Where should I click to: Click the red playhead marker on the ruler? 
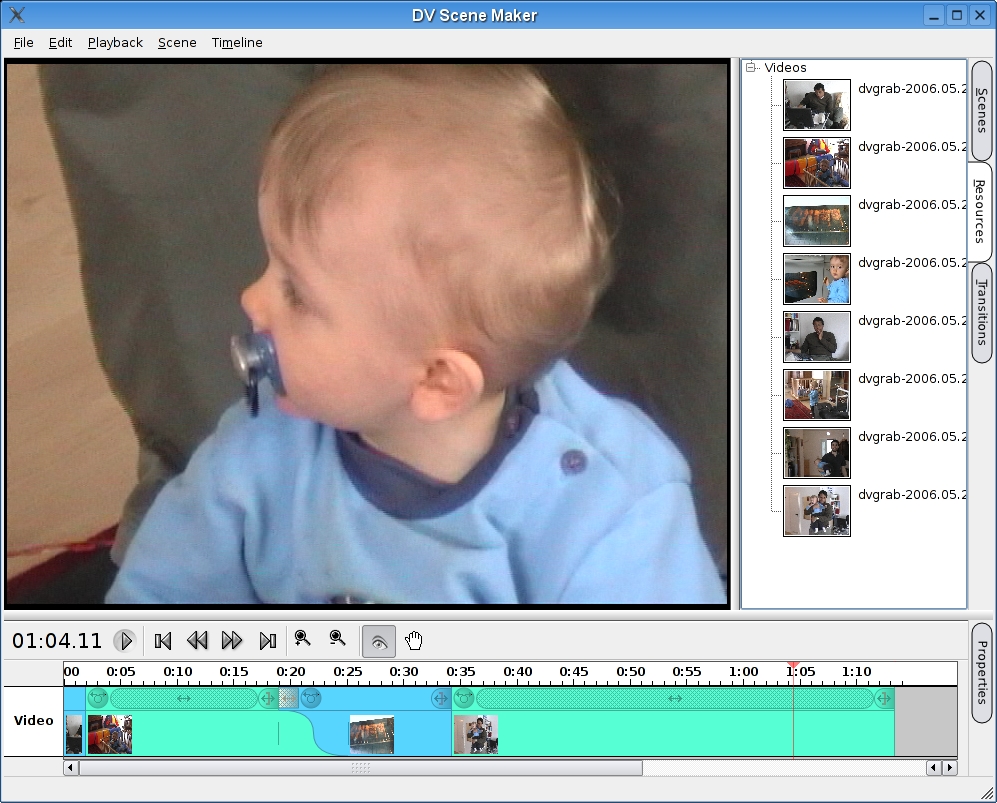click(x=793, y=665)
